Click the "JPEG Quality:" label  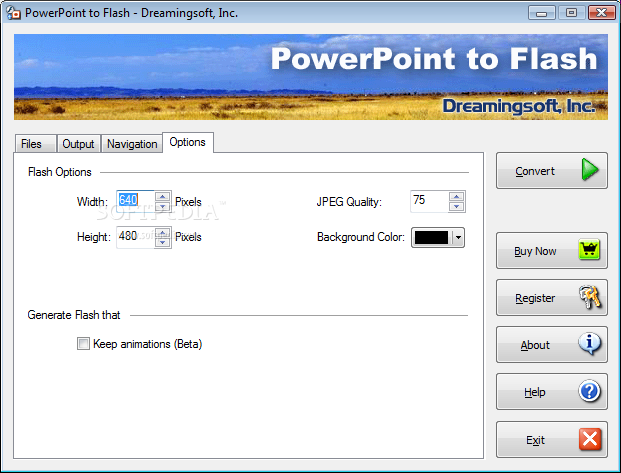[349, 202]
